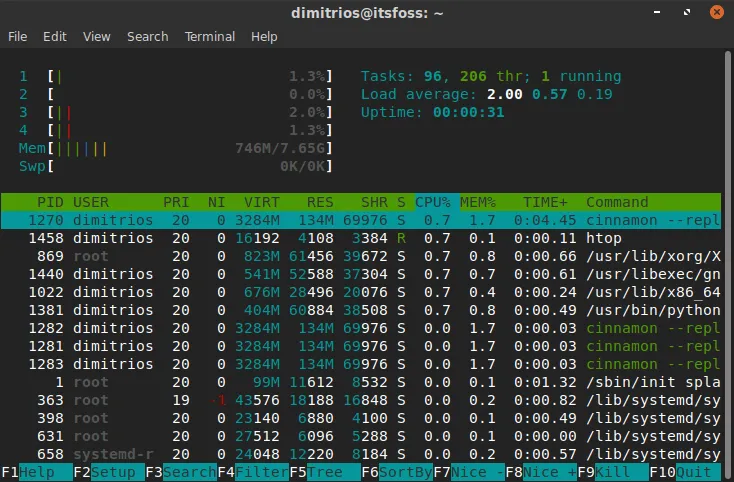Toggle F5 Tree view
Screen dimensions: 734x482
tap(326, 472)
